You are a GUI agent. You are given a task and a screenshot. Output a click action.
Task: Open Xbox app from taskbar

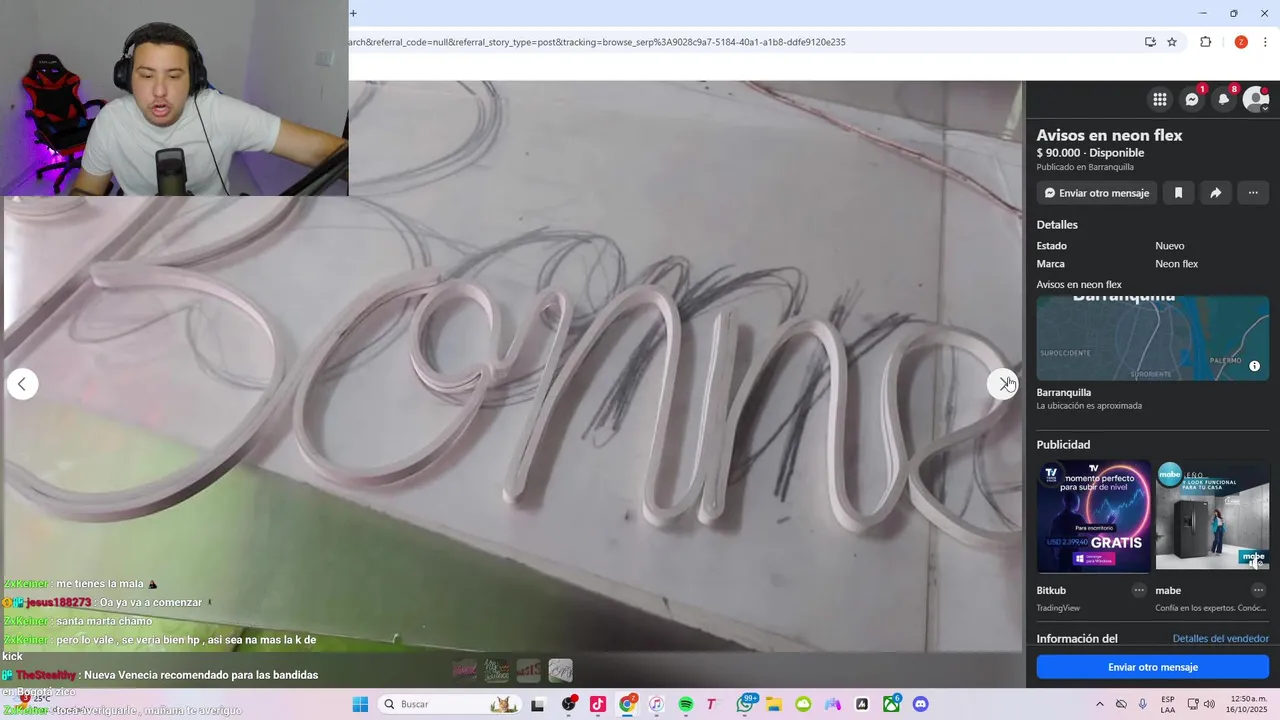[x=891, y=704]
